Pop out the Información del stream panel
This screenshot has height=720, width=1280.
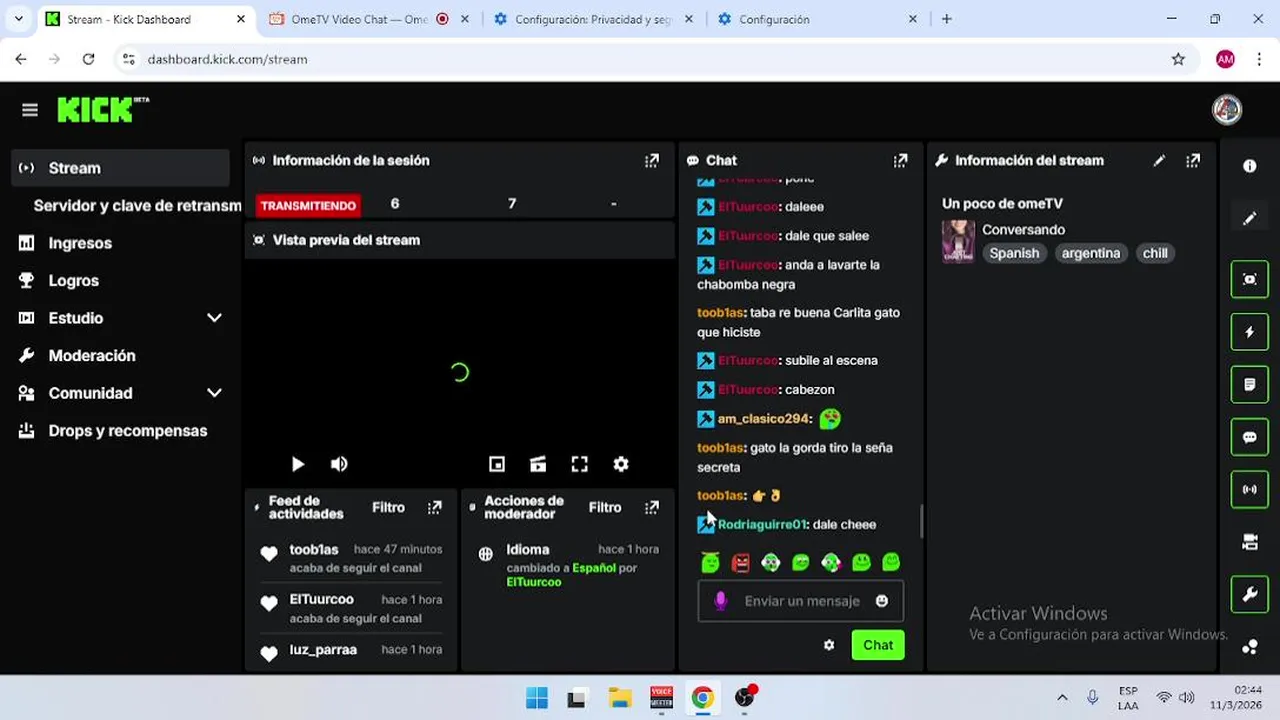click(1193, 160)
